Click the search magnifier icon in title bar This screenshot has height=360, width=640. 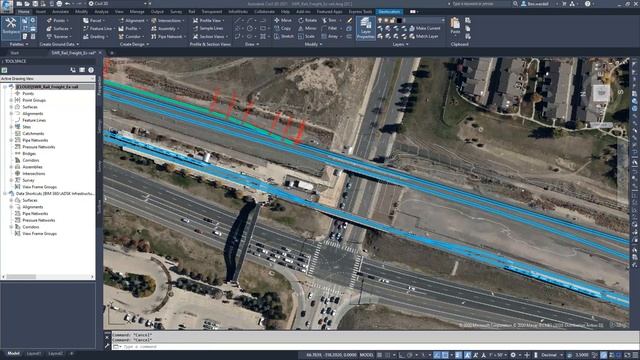tap(515, 4)
